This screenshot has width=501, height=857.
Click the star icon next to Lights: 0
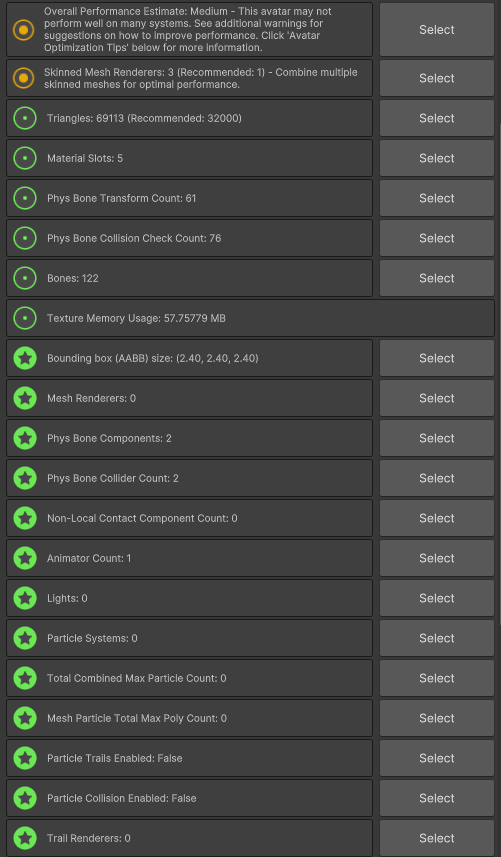click(x=25, y=598)
